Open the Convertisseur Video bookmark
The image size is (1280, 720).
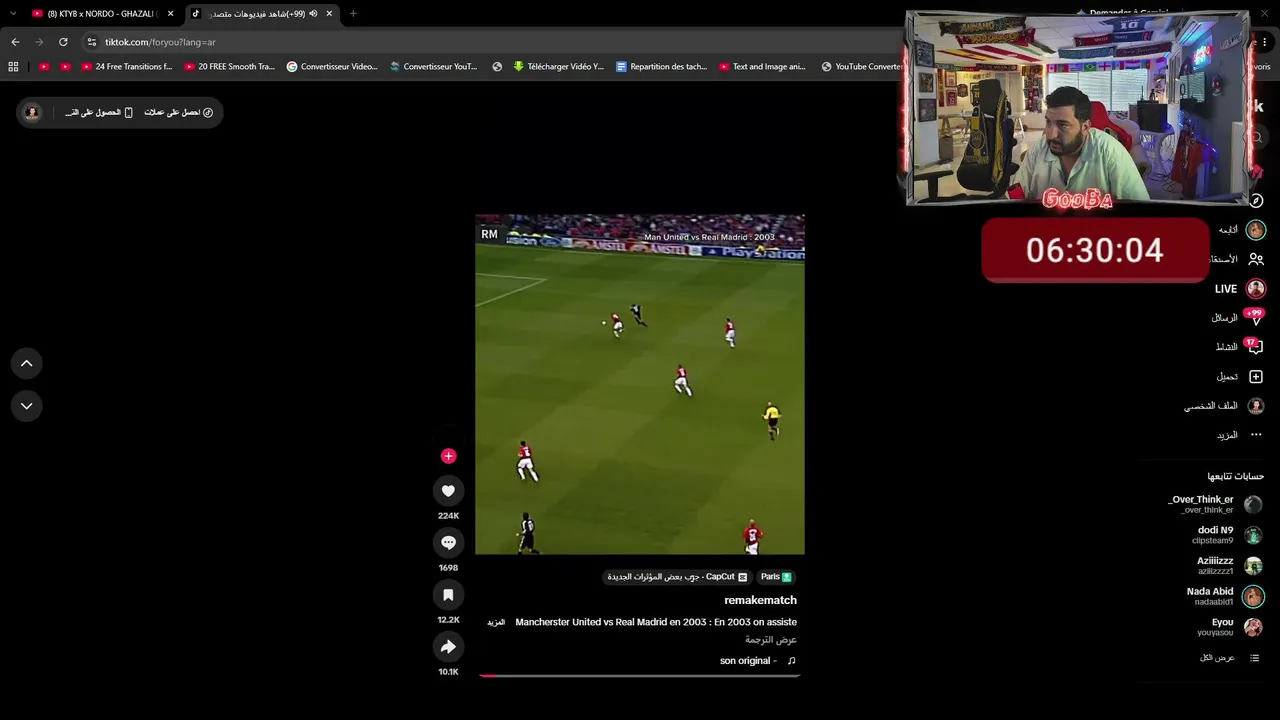(332, 67)
